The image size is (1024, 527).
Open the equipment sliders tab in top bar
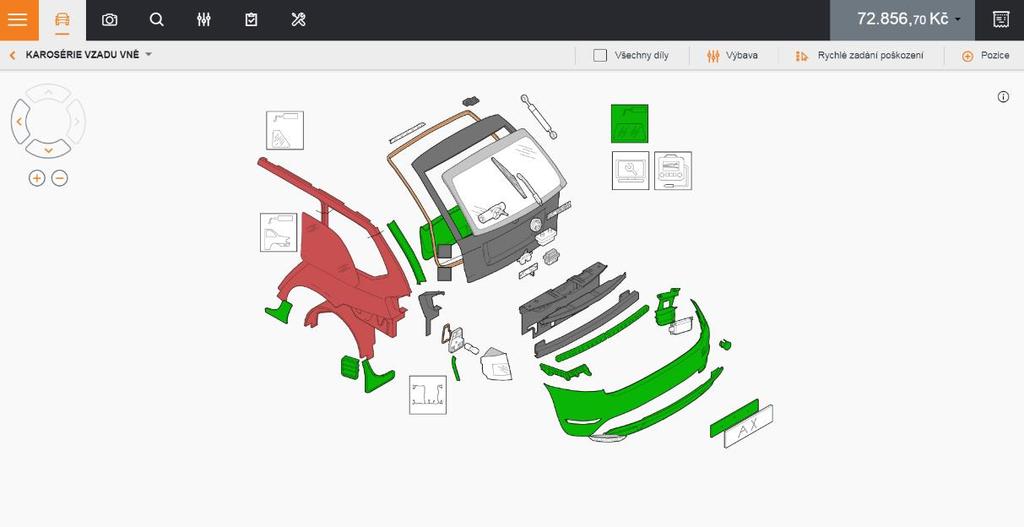pos(204,20)
